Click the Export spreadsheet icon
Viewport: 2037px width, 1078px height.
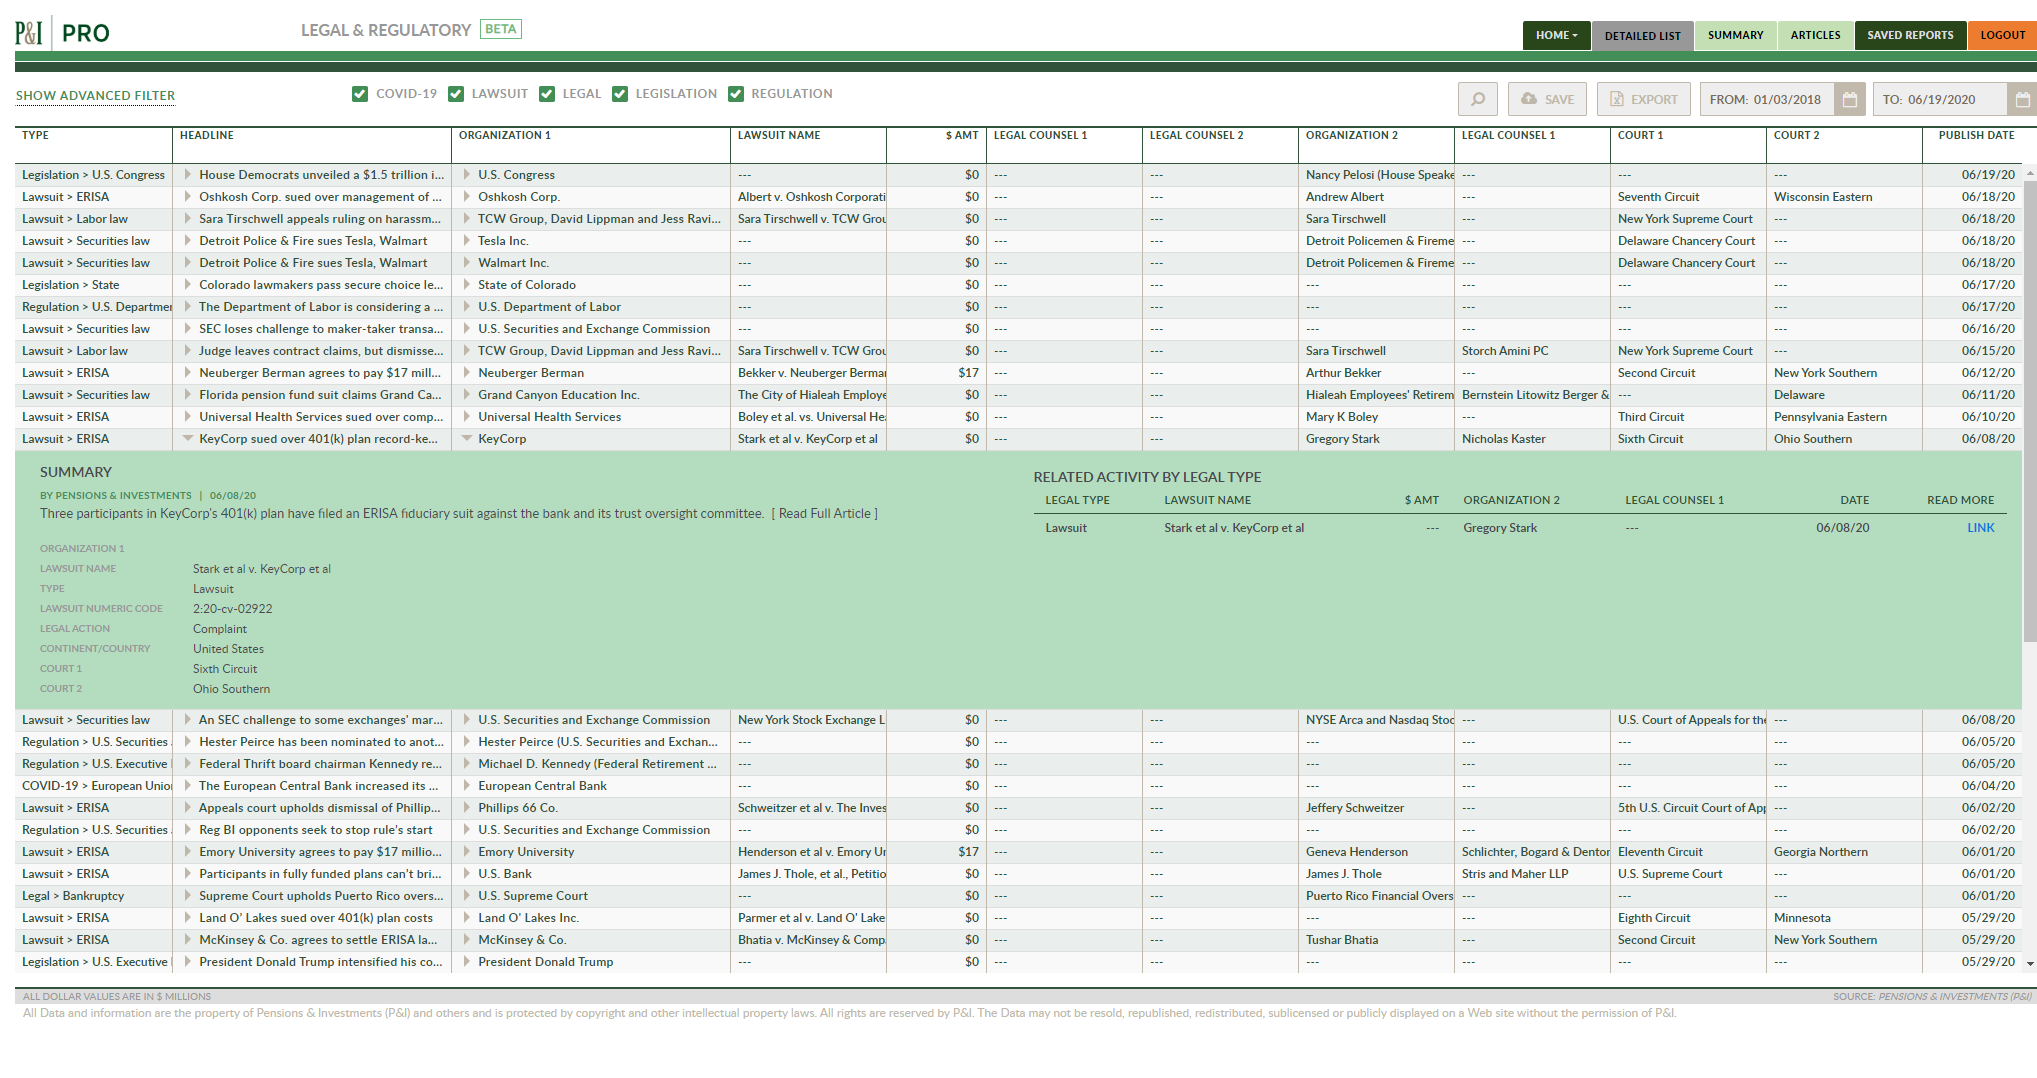[x=1617, y=99]
